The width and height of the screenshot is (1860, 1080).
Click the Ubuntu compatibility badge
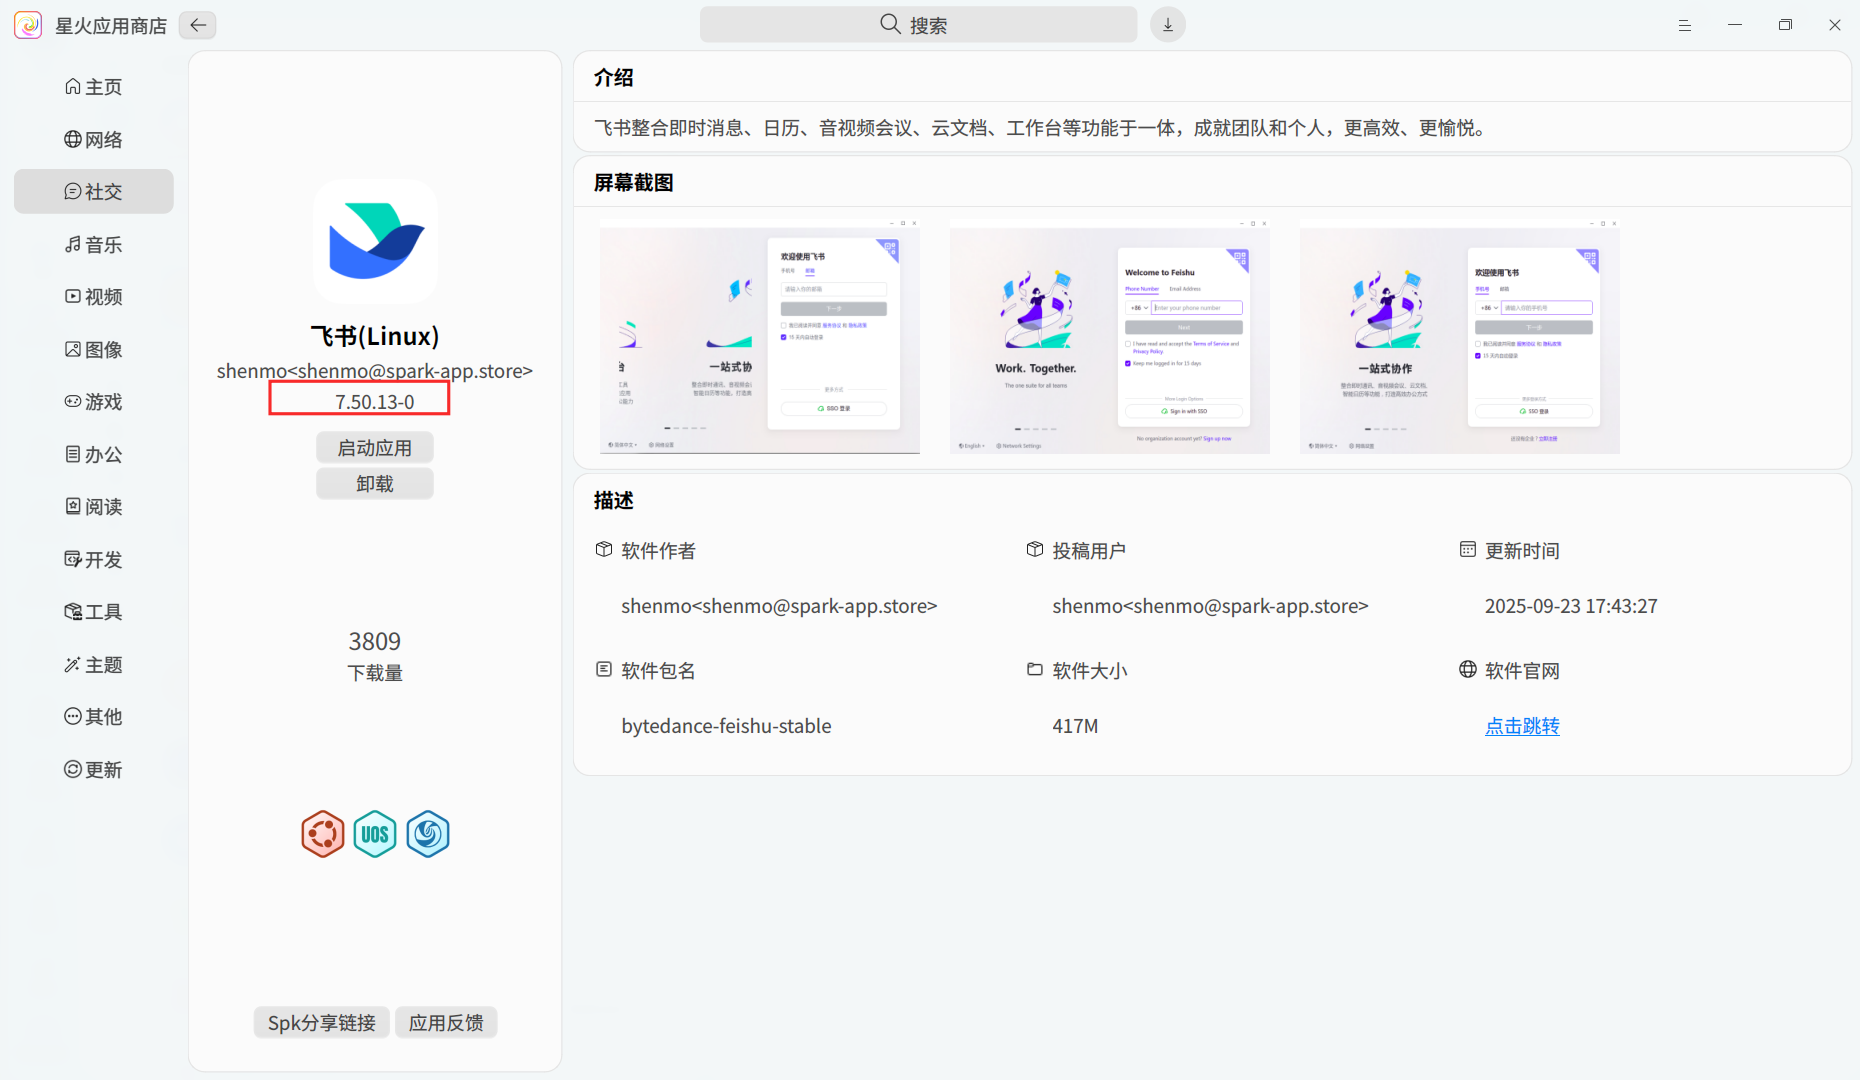pos(323,834)
